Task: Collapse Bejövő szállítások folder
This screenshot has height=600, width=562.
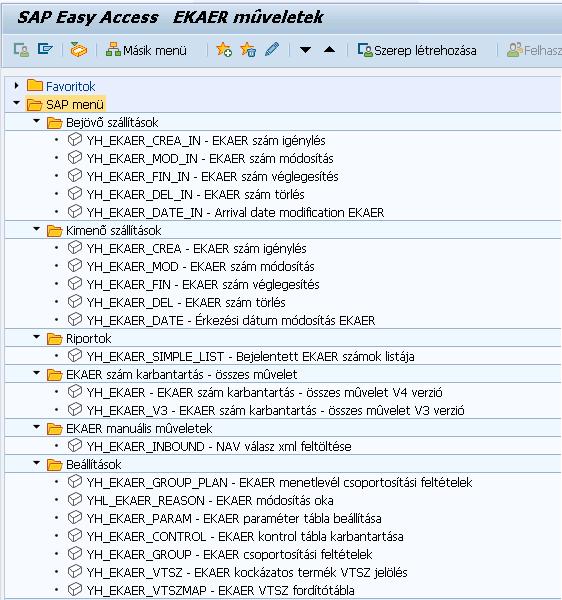Action: [37, 121]
